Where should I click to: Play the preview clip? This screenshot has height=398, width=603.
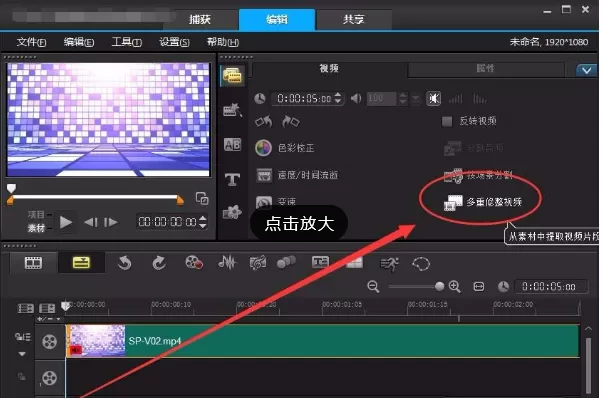coord(66,222)
